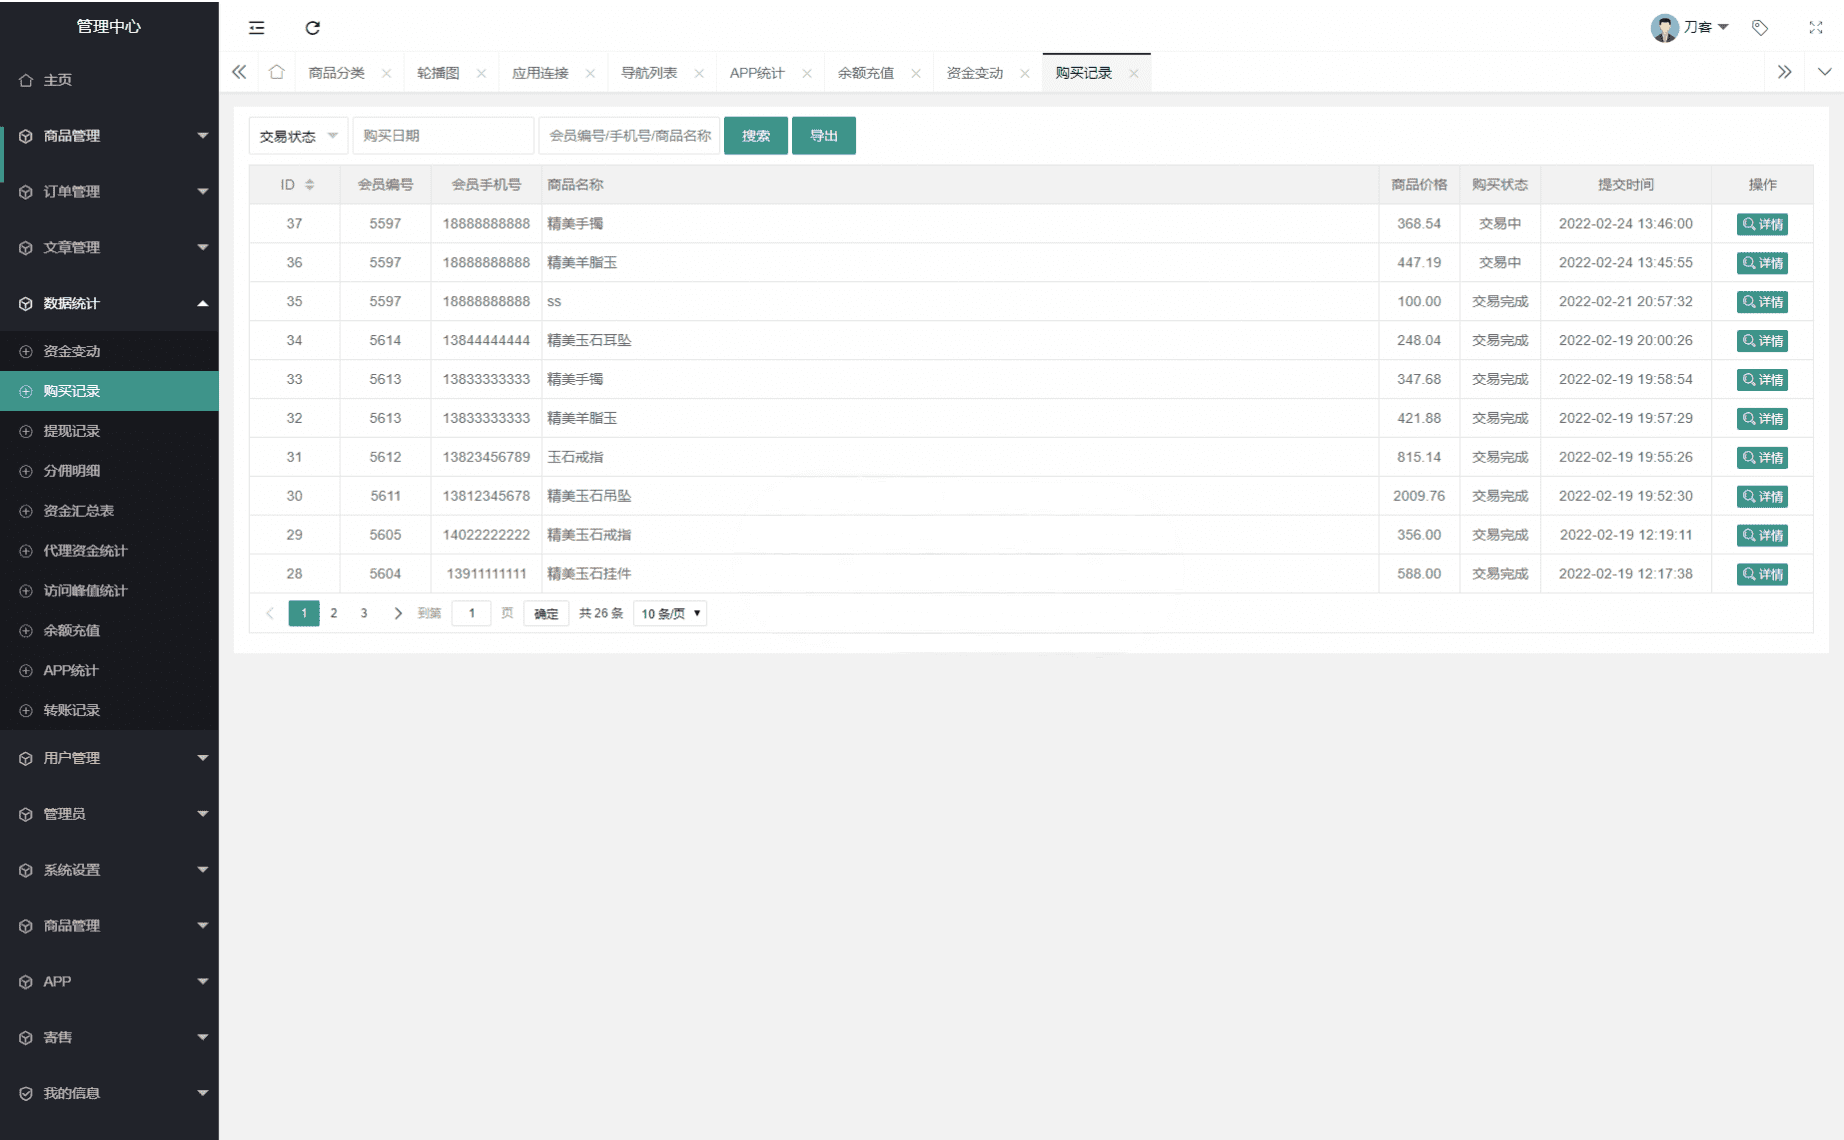Expand the 系统设置 menu
The image size is (1844, 1140).
click(109, 870)
